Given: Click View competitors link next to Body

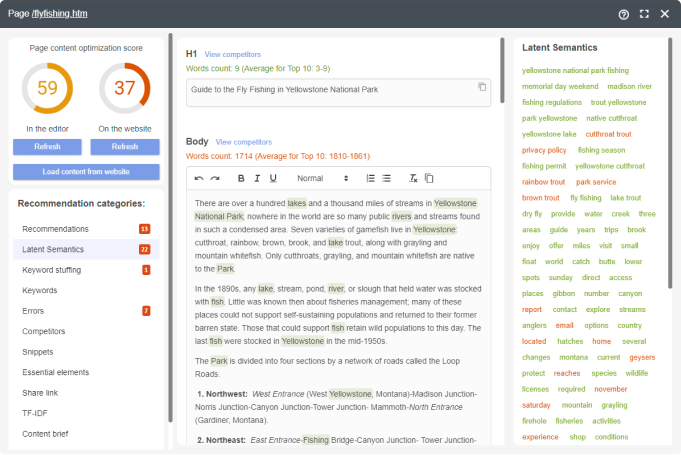Looking at the screenshot, I should tap(243, 142).
